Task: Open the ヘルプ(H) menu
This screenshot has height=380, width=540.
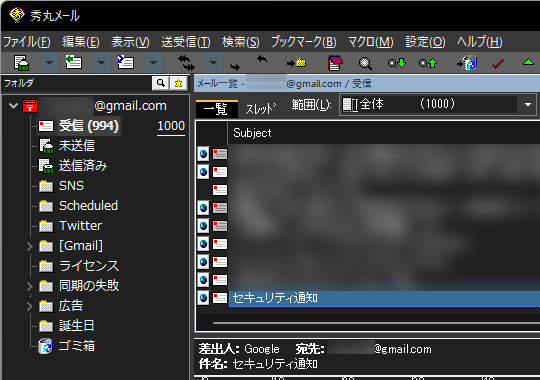Action: point(479,42)
